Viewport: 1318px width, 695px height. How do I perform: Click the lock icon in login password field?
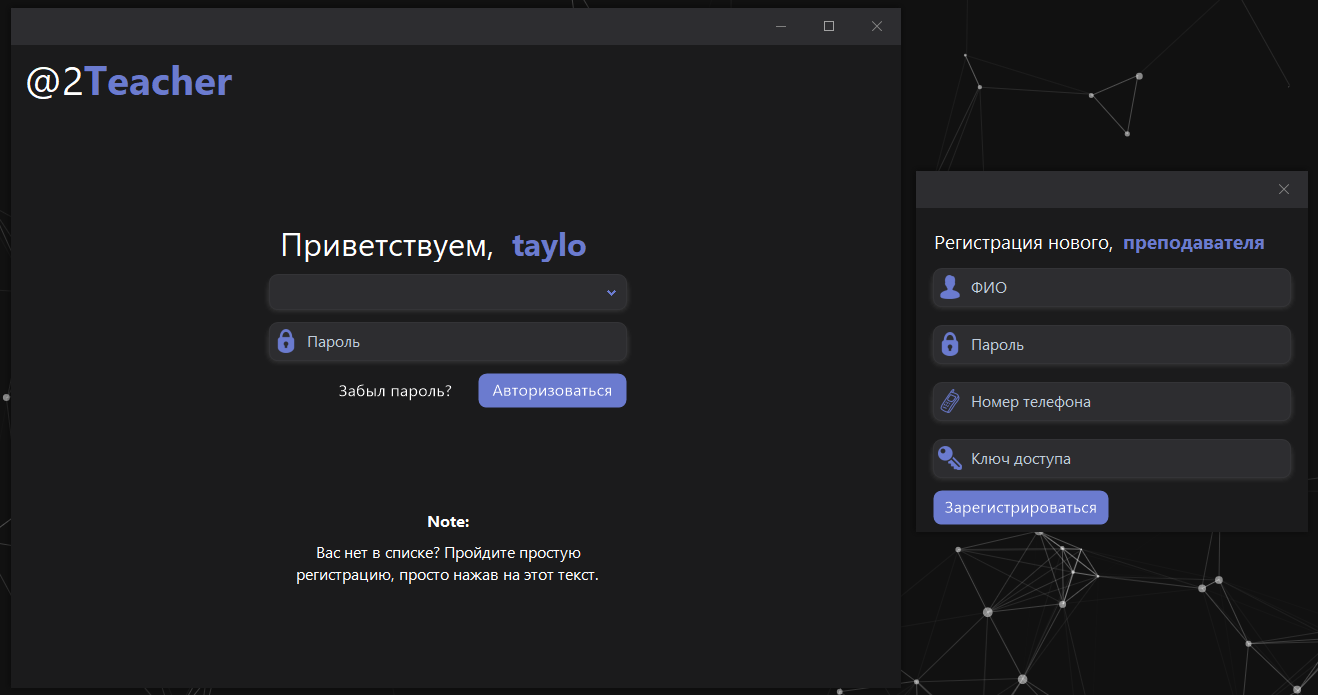(x=286, y=341)
